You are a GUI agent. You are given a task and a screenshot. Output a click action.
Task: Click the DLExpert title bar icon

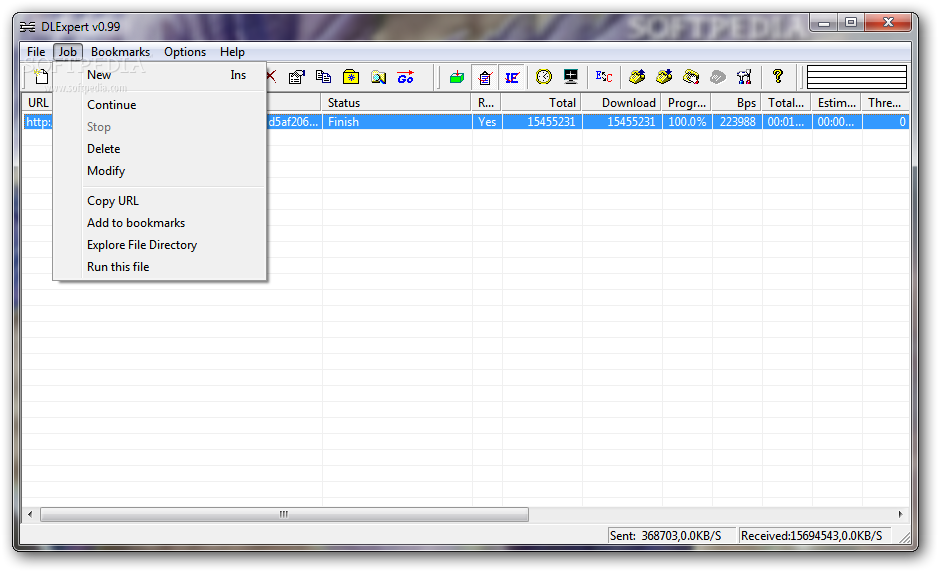tap(28, 27)
